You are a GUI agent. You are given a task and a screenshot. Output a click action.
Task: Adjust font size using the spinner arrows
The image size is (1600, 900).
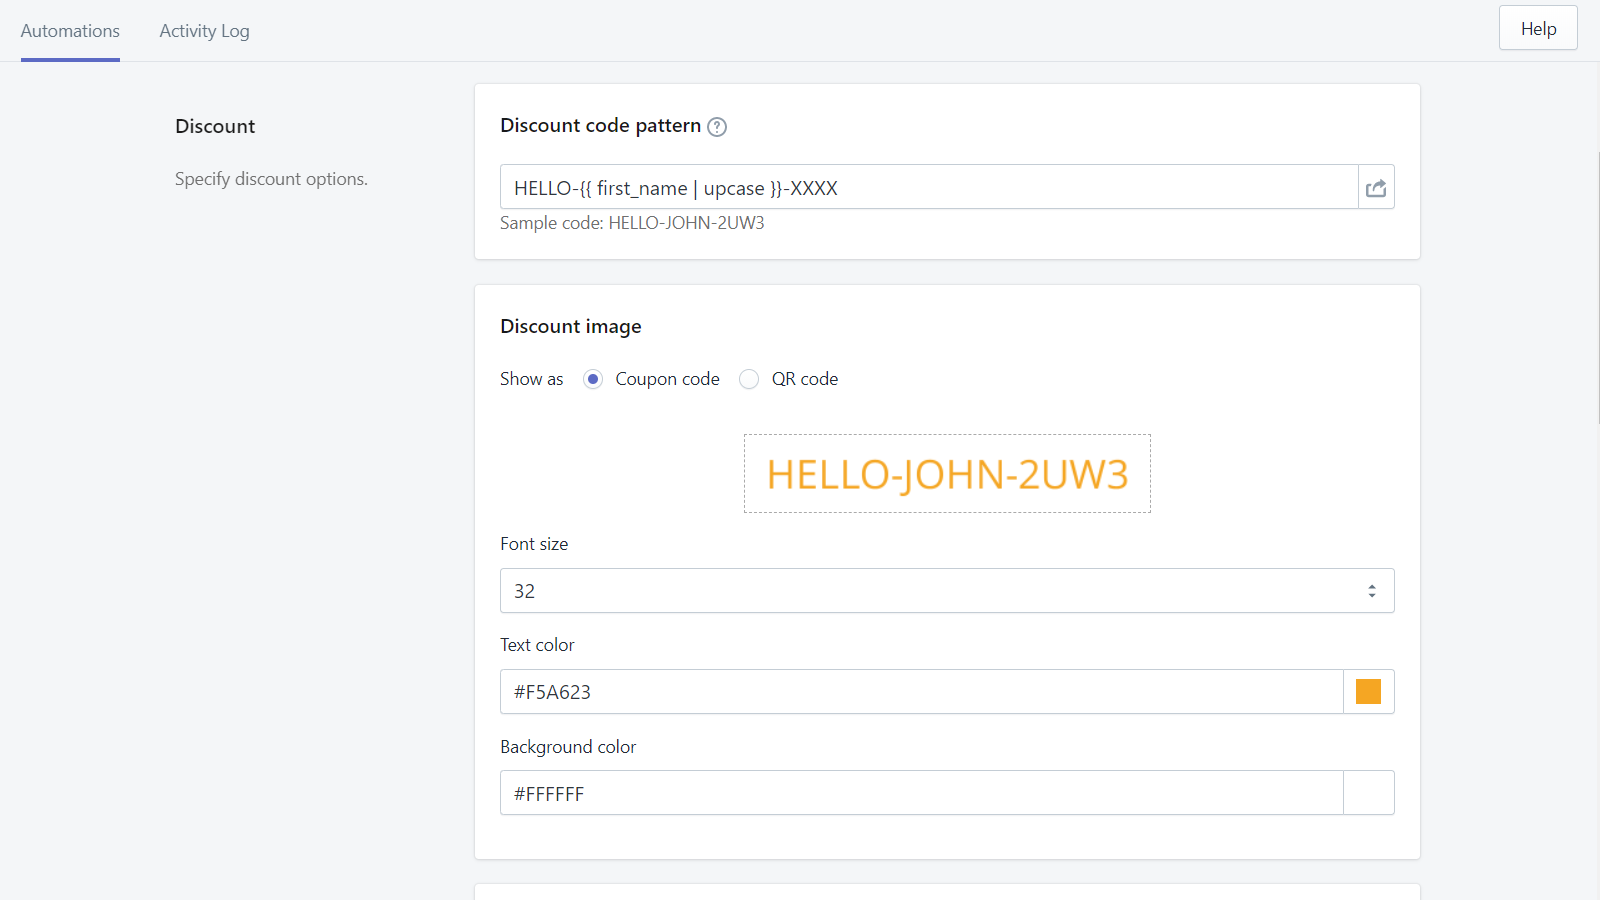click(1374, 590)
